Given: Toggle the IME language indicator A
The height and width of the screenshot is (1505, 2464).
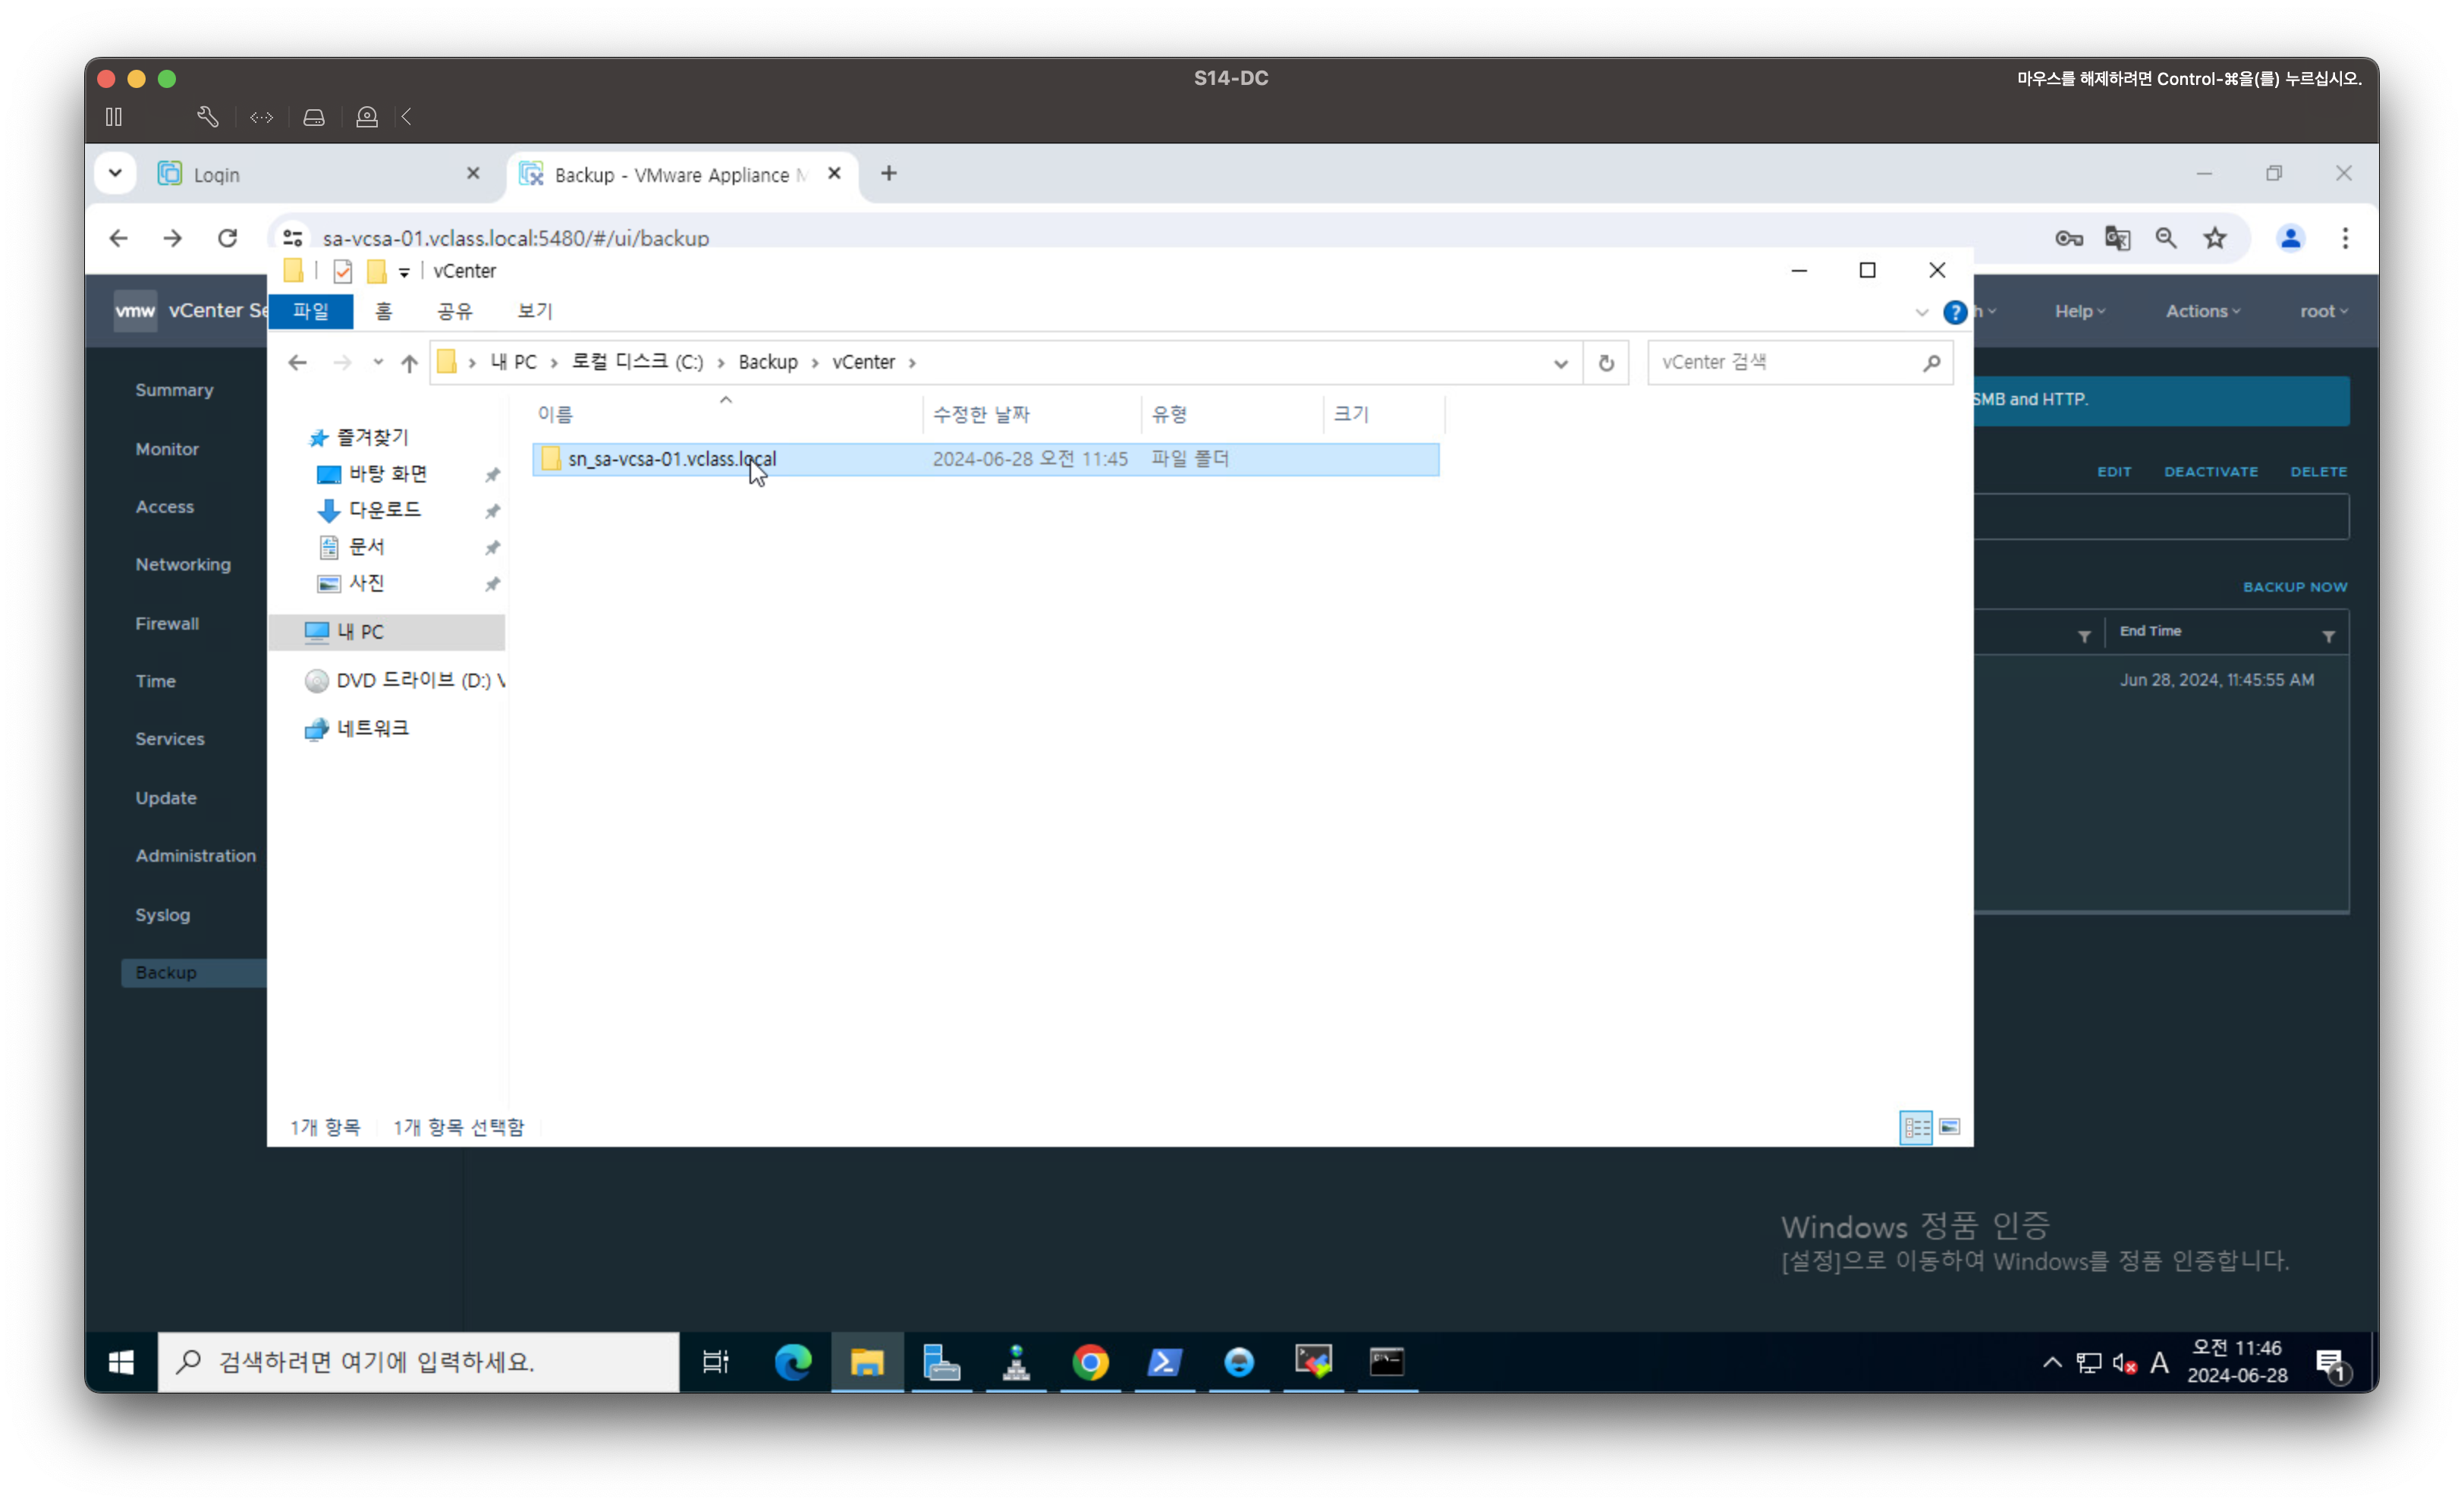Looking at the screenshot, I should tap(2159, 1363).
